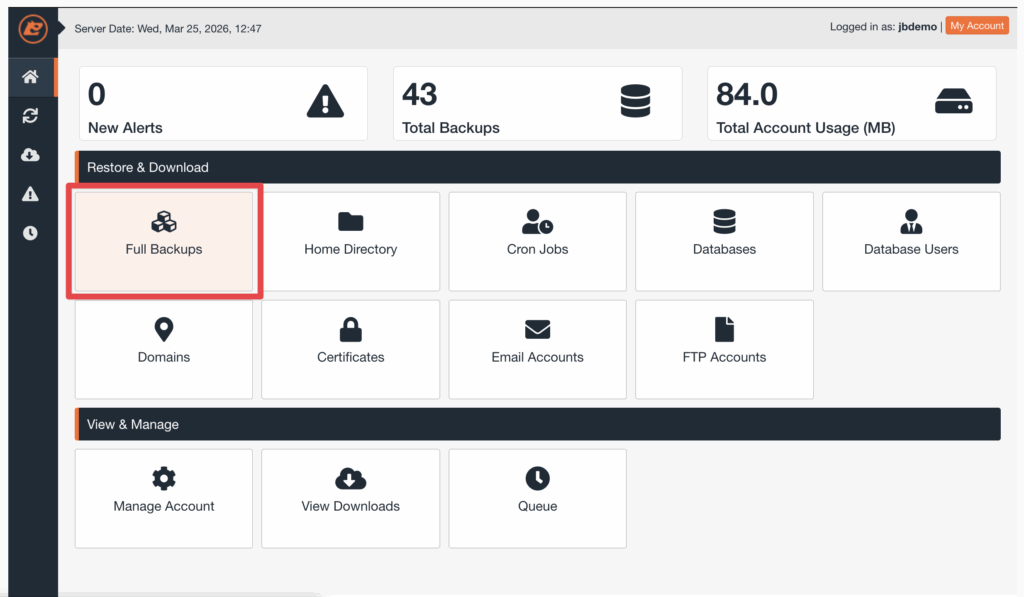Viewport: 1024px width, 597px height.
Task: Open the Domains tile
Action: click(x=164, y=349)
